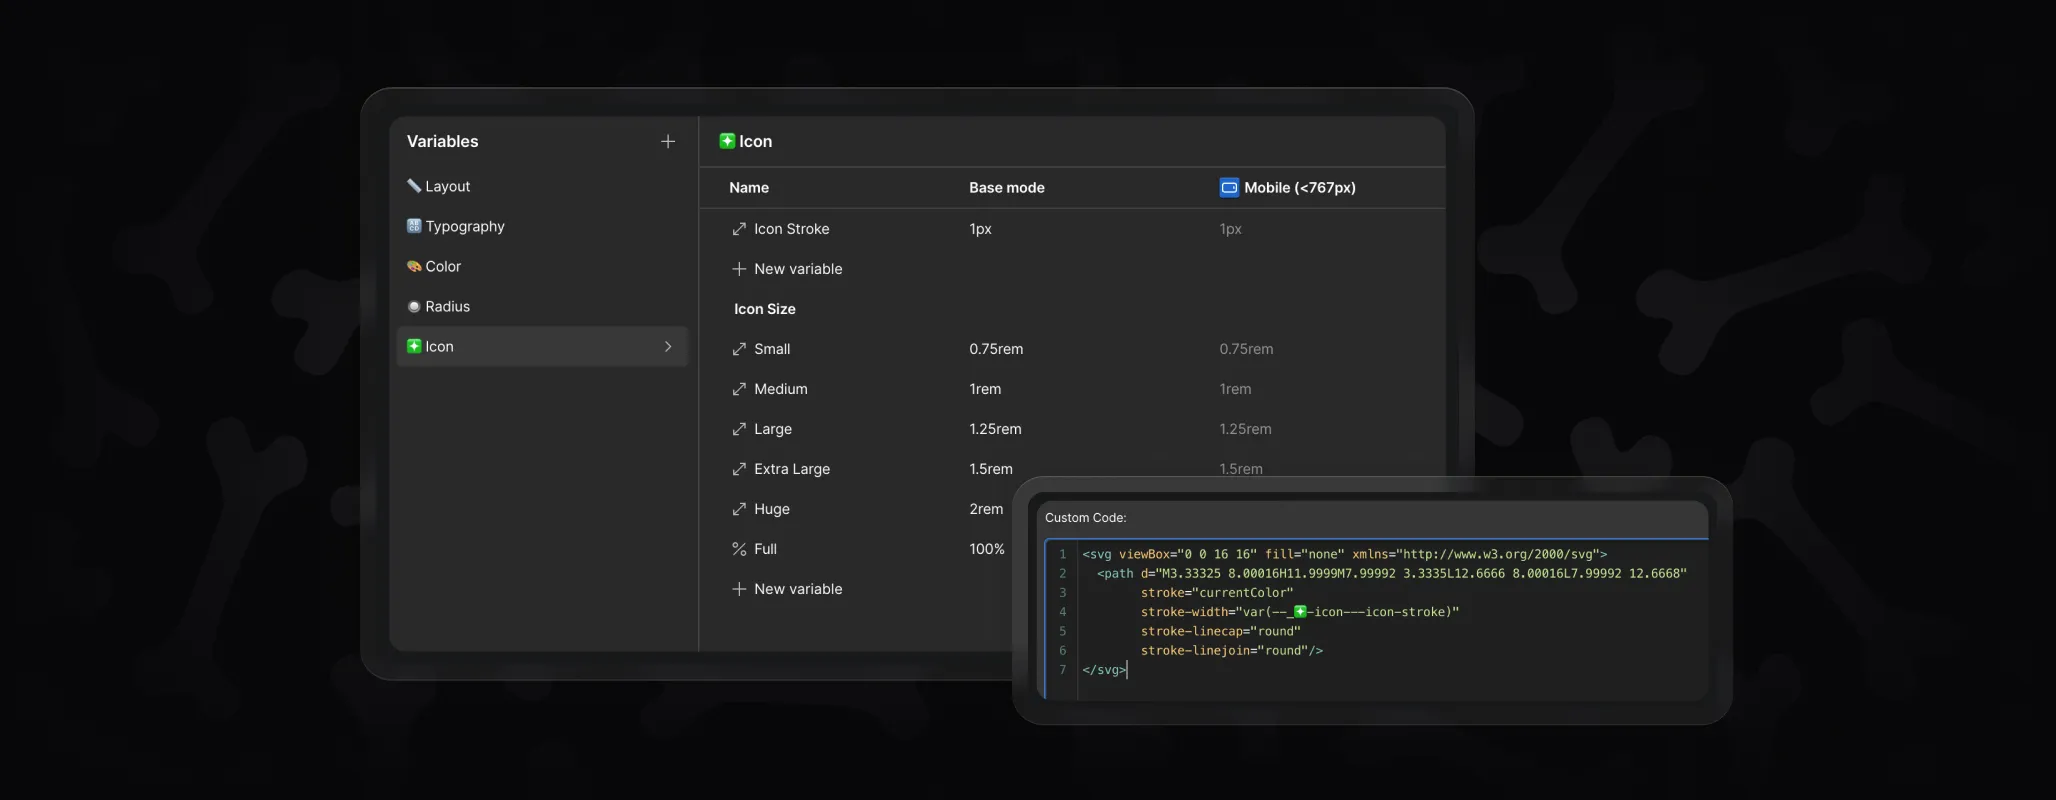
Task: Click the Icon Stroke size type icon
Action: click(x=739, y=229)
